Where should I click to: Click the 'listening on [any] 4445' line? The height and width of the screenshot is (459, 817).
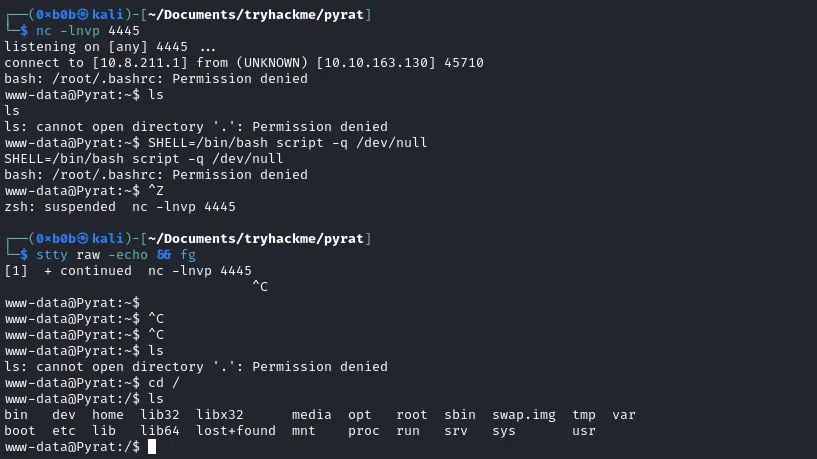pyautogui.click(x=110, y=47)
